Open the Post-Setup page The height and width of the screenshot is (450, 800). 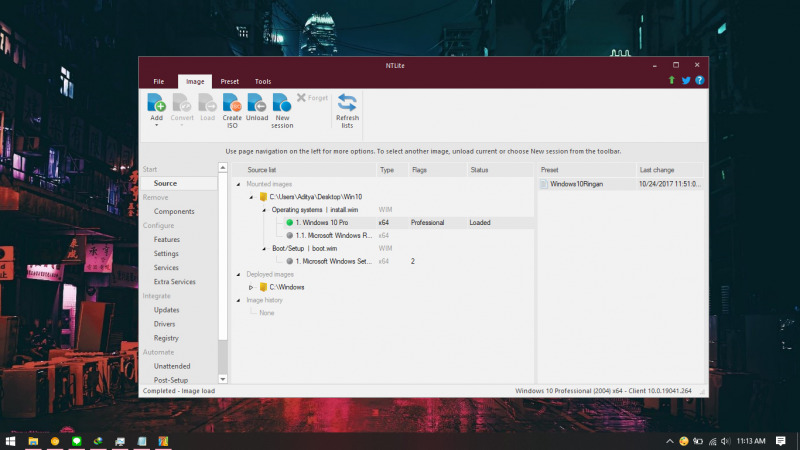171,380
